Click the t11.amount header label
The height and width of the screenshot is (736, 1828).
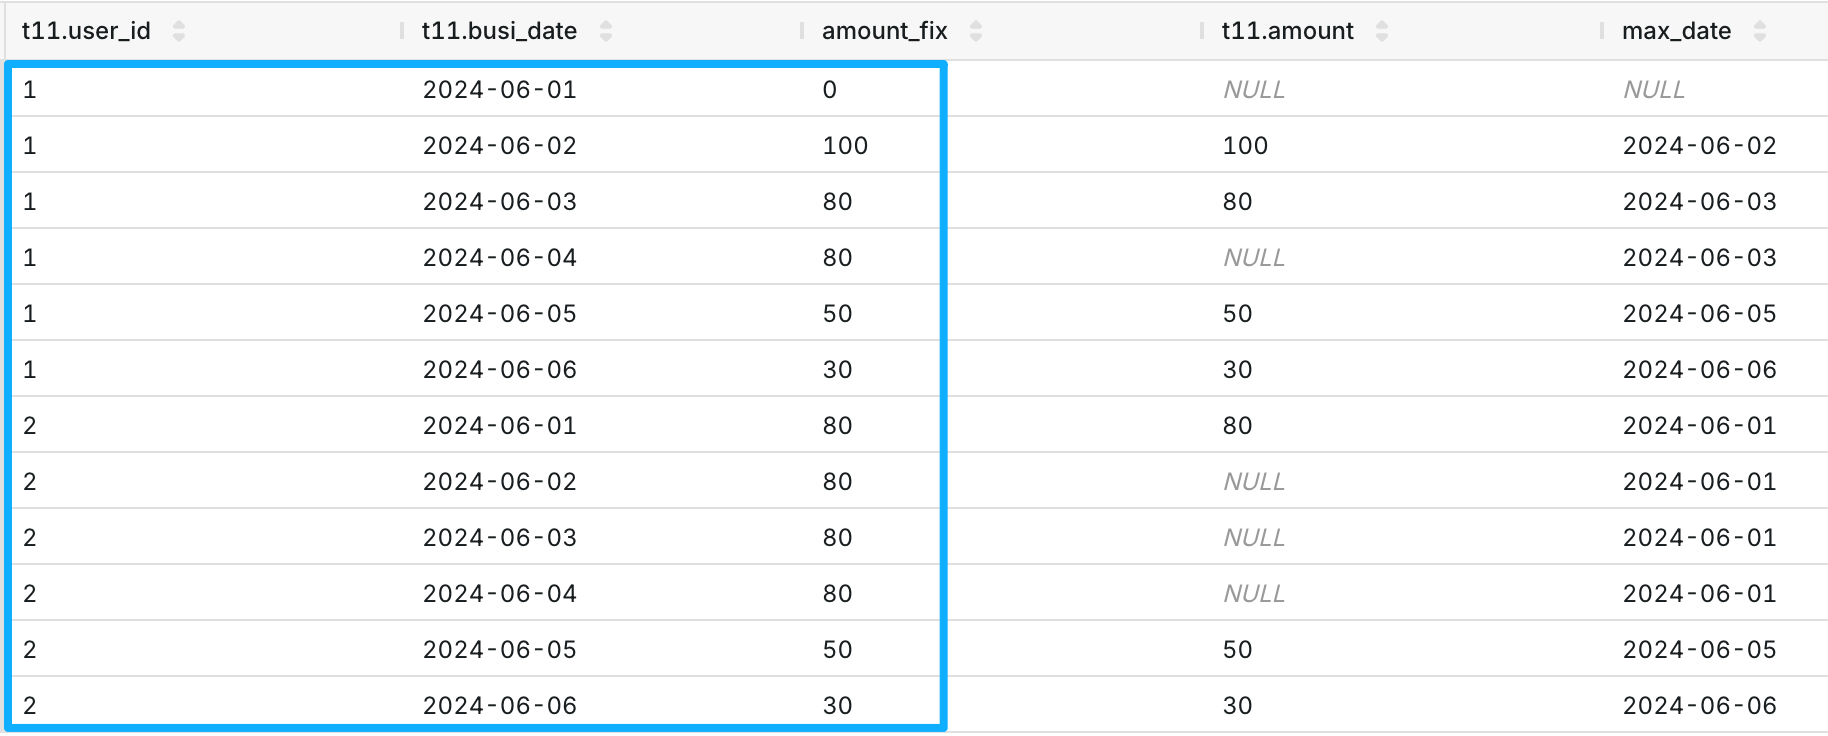1287,31
